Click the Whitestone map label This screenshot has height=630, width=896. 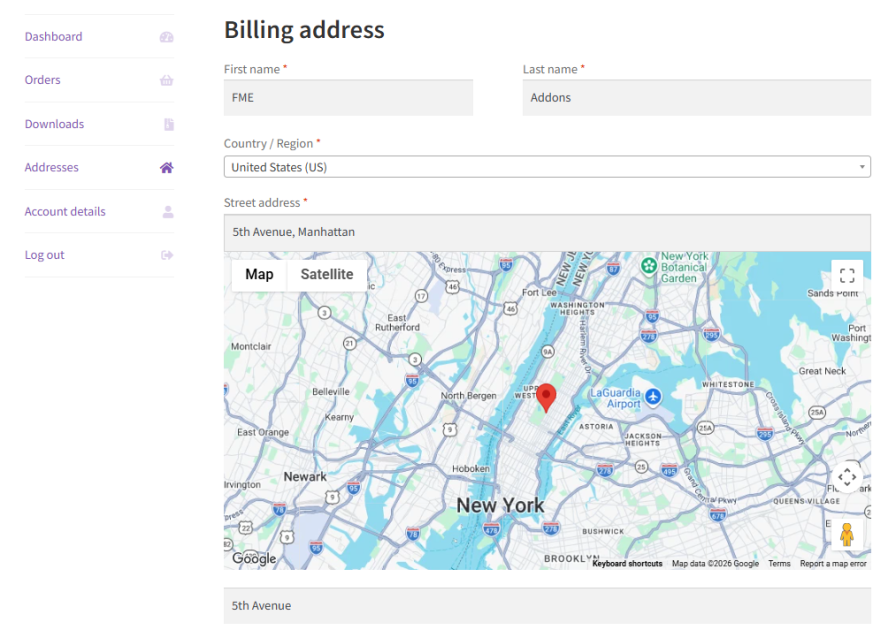(x=728, y=385)
